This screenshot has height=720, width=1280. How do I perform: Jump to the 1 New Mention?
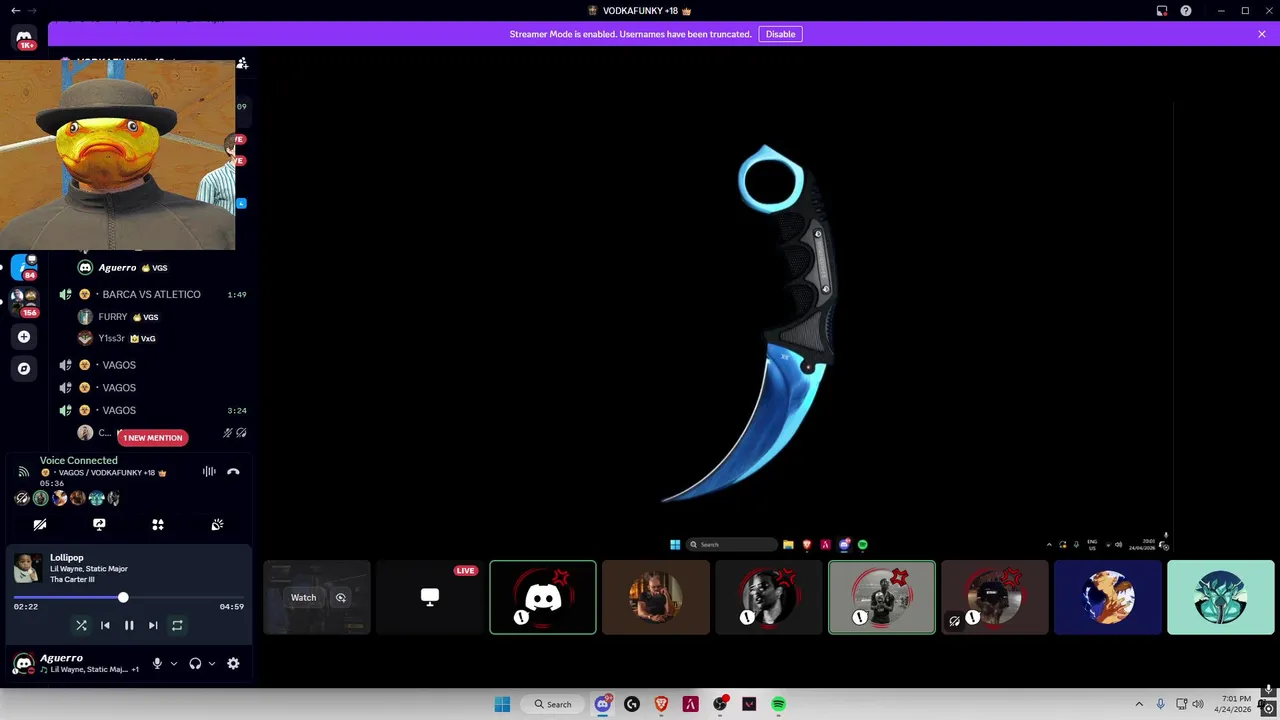tap(153, 438)
